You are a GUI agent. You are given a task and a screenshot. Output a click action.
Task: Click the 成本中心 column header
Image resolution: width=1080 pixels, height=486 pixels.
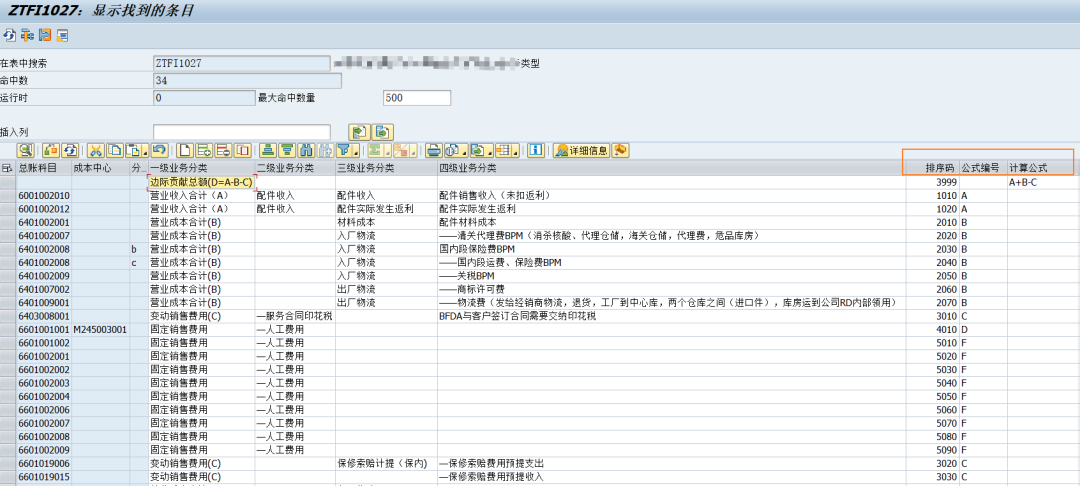[x=101, y=167]
